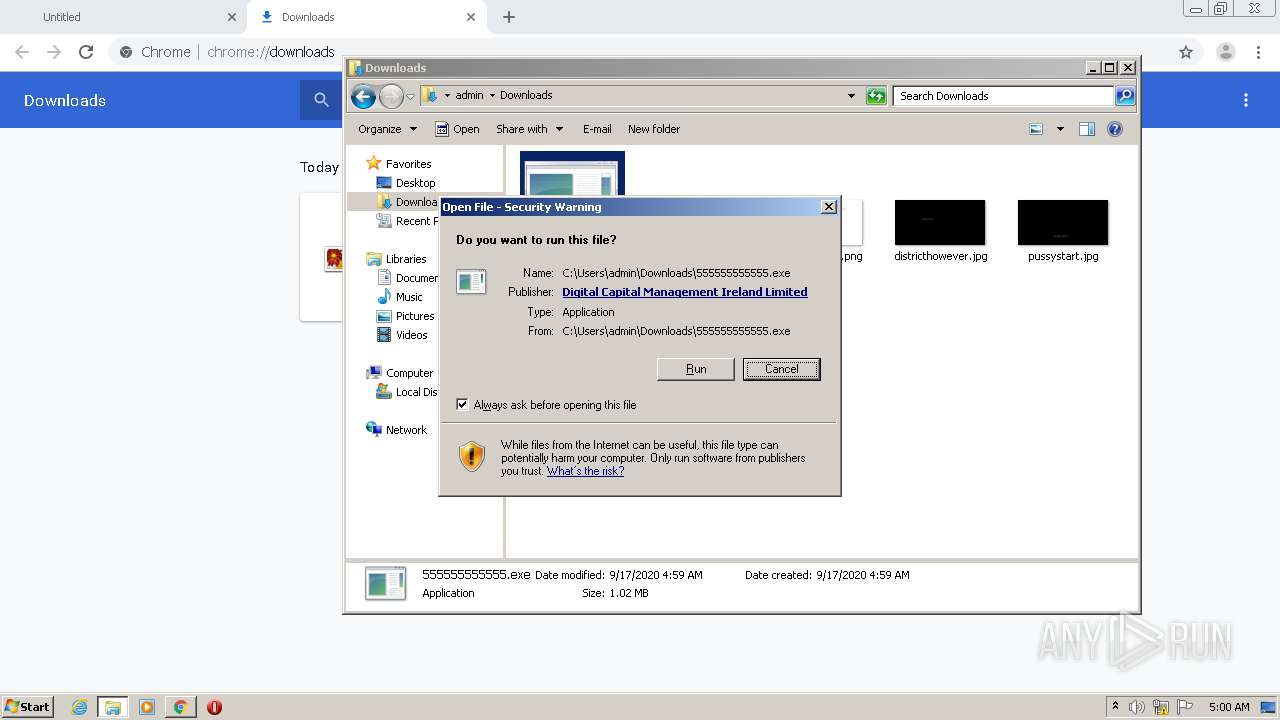Click the Explorer Back navigation arrow
The width and height of the screenshot is (1280, 720).
(x=363, y=96)
